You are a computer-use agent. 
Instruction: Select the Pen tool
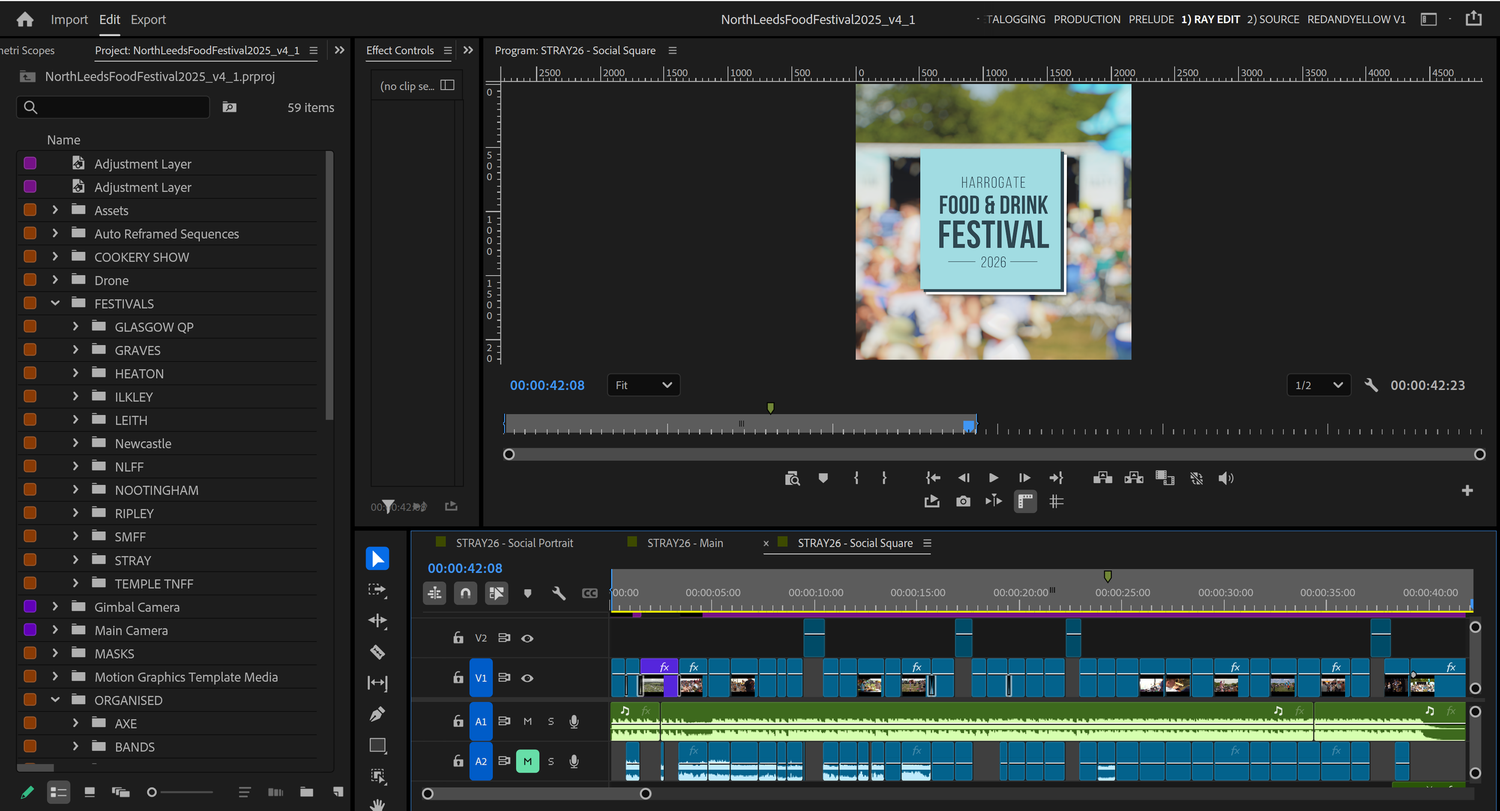click(x=378, y=715)
